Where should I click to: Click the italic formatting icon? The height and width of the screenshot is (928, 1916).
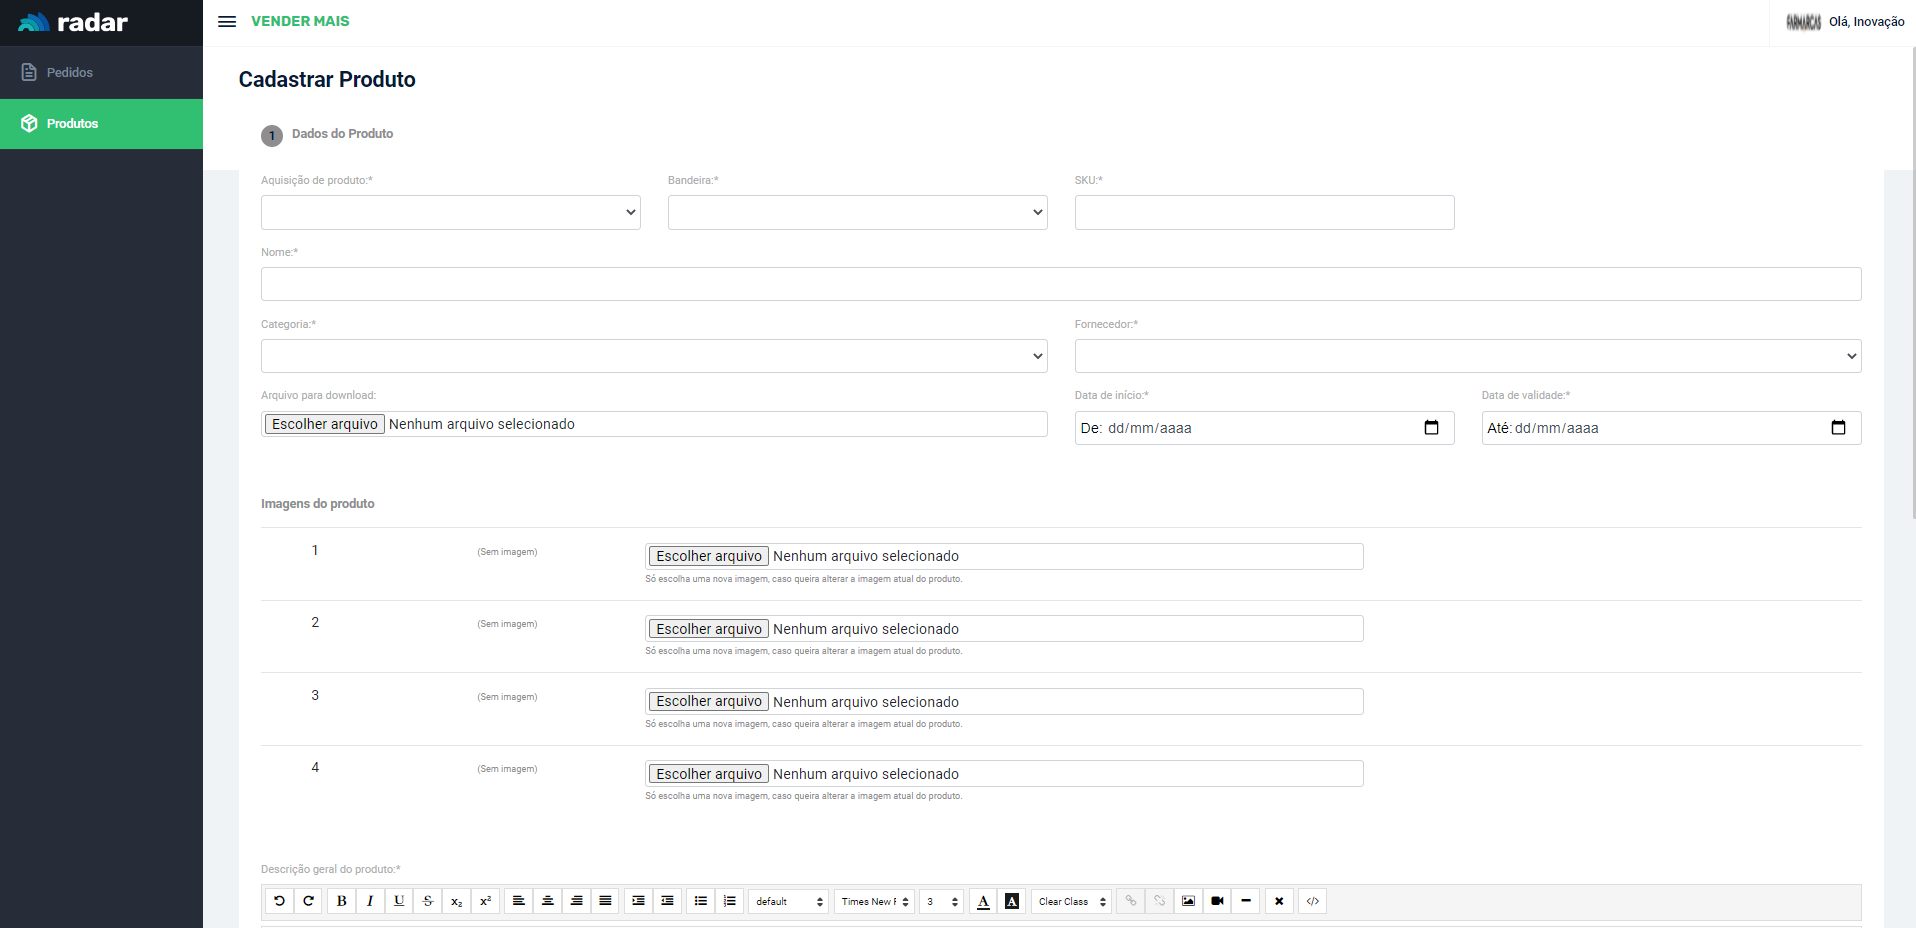coord(370,901)
